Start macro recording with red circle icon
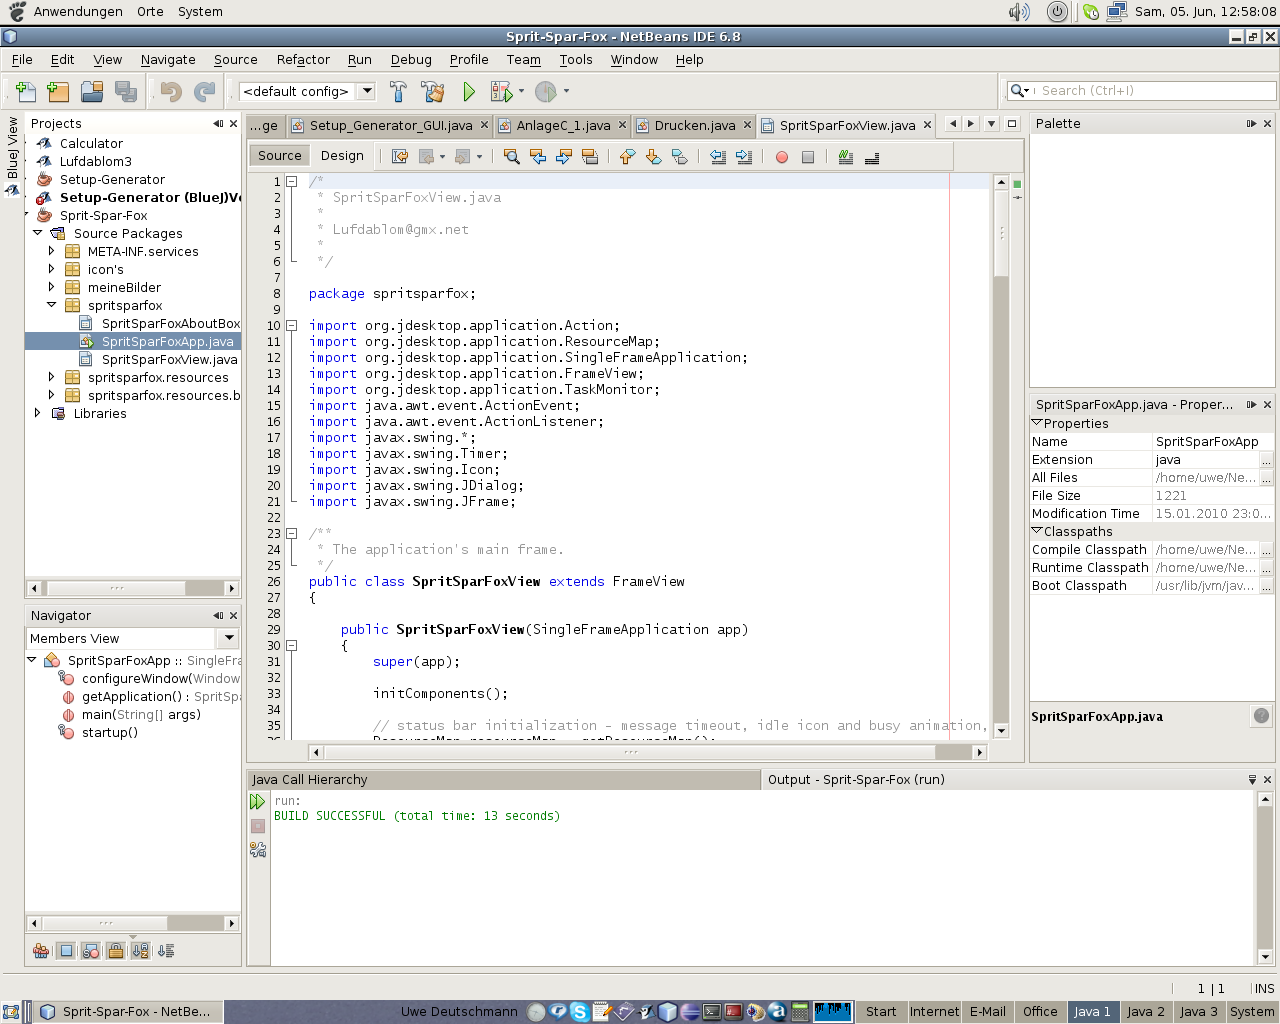This screenshot has width=1280, height=1024. click(x=782, y=157)
